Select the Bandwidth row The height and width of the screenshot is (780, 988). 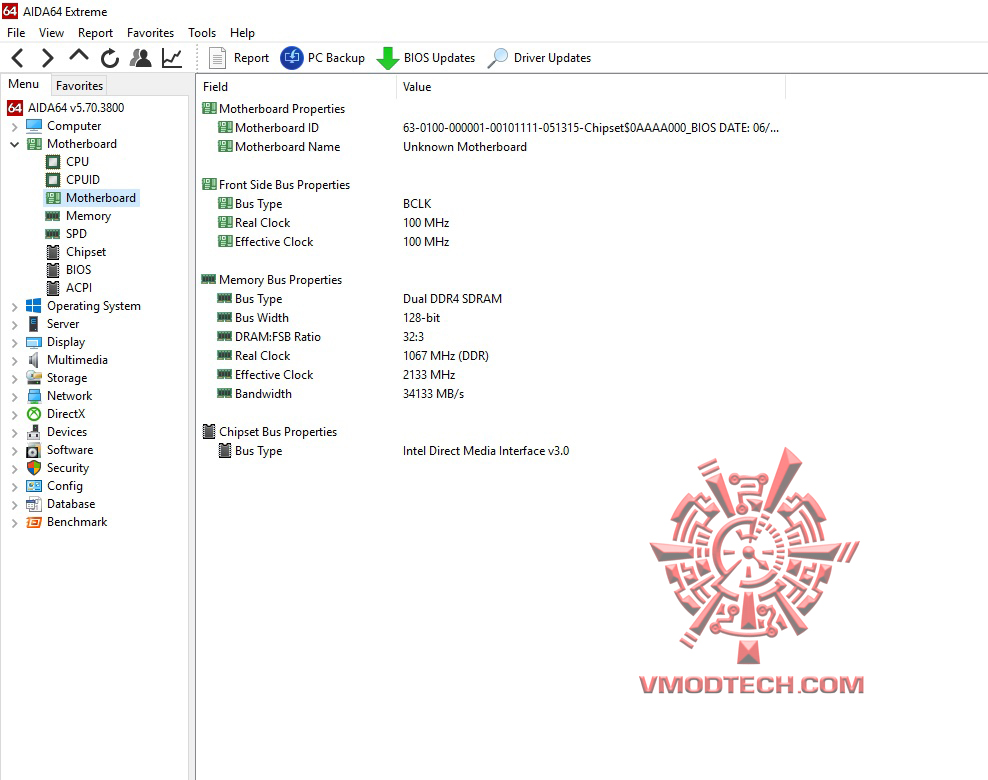click(491, 394)
